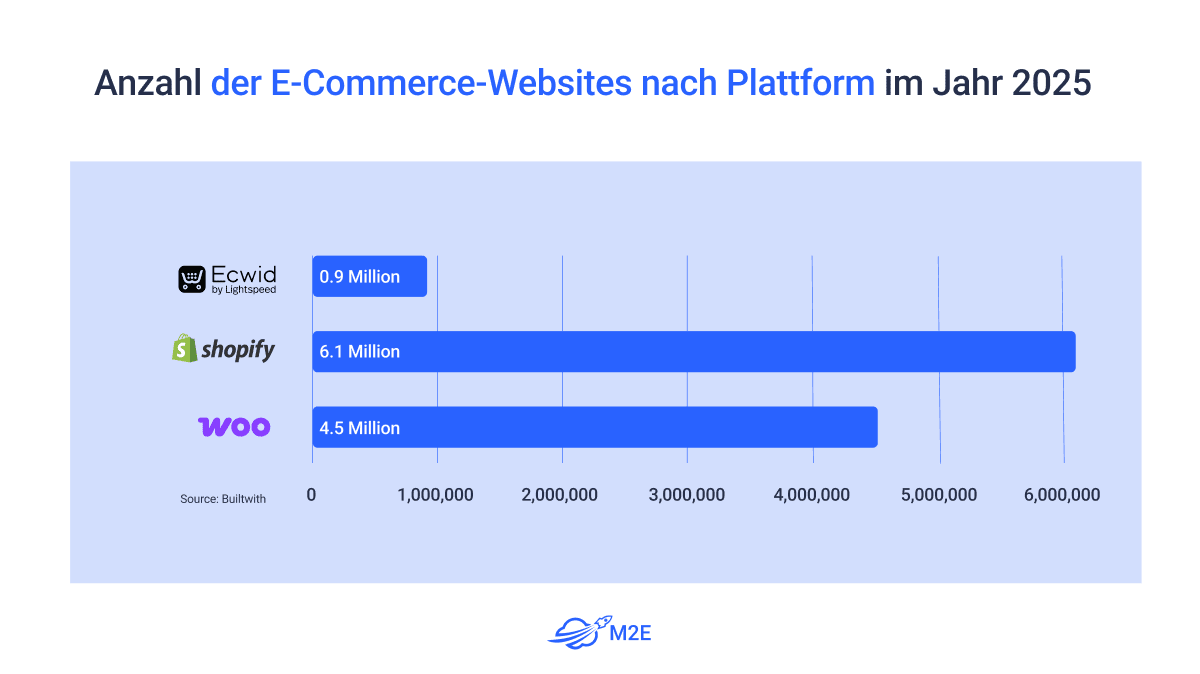Click the Shopify wordmark text

pos(238,350)
